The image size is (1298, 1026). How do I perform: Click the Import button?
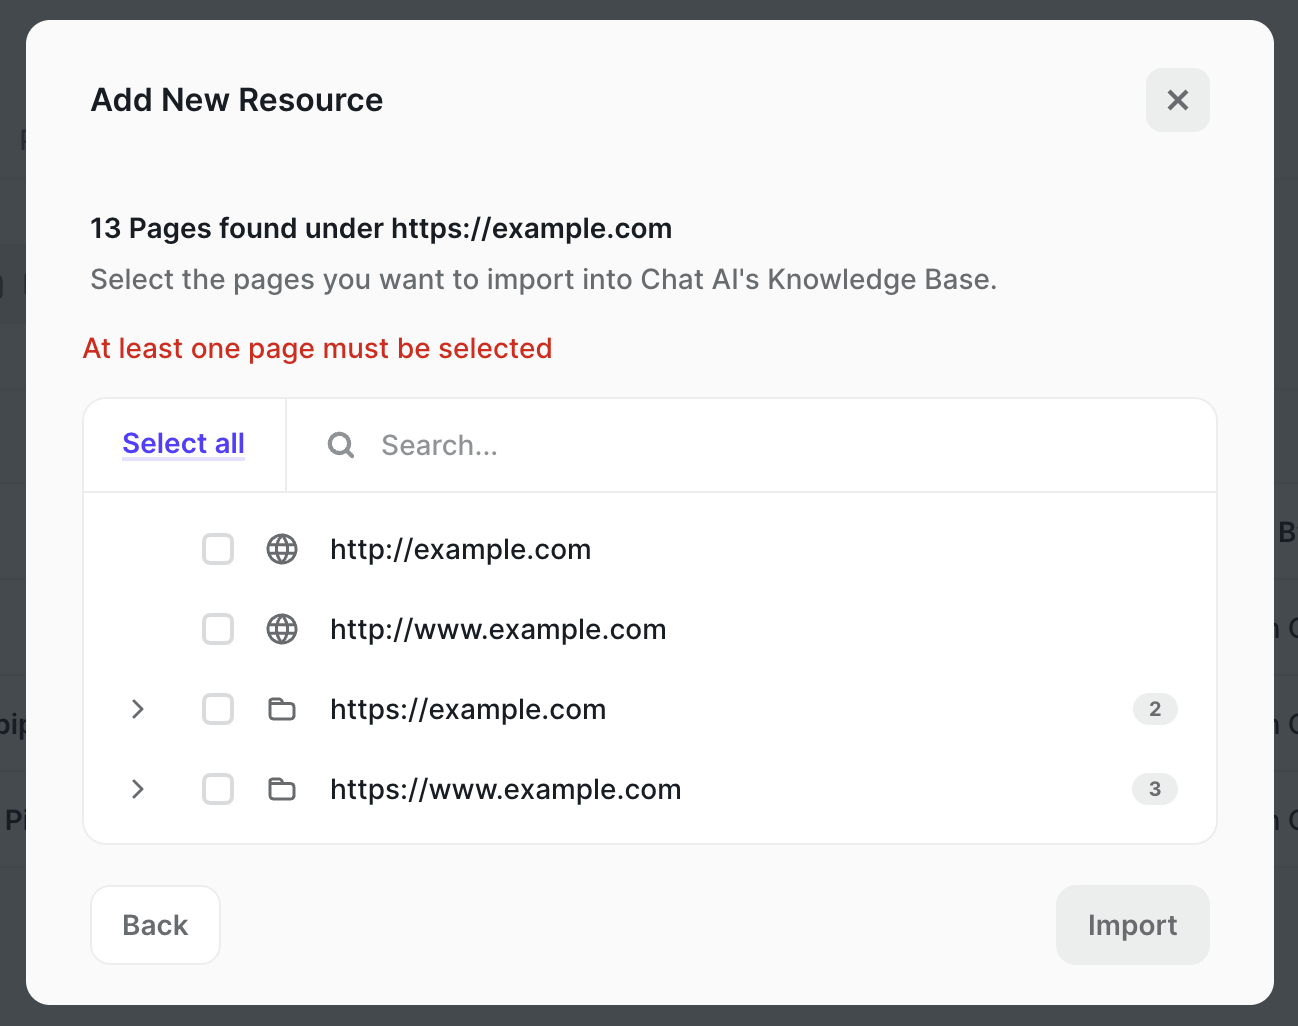pyautogui.click(x=1132, y=925)
